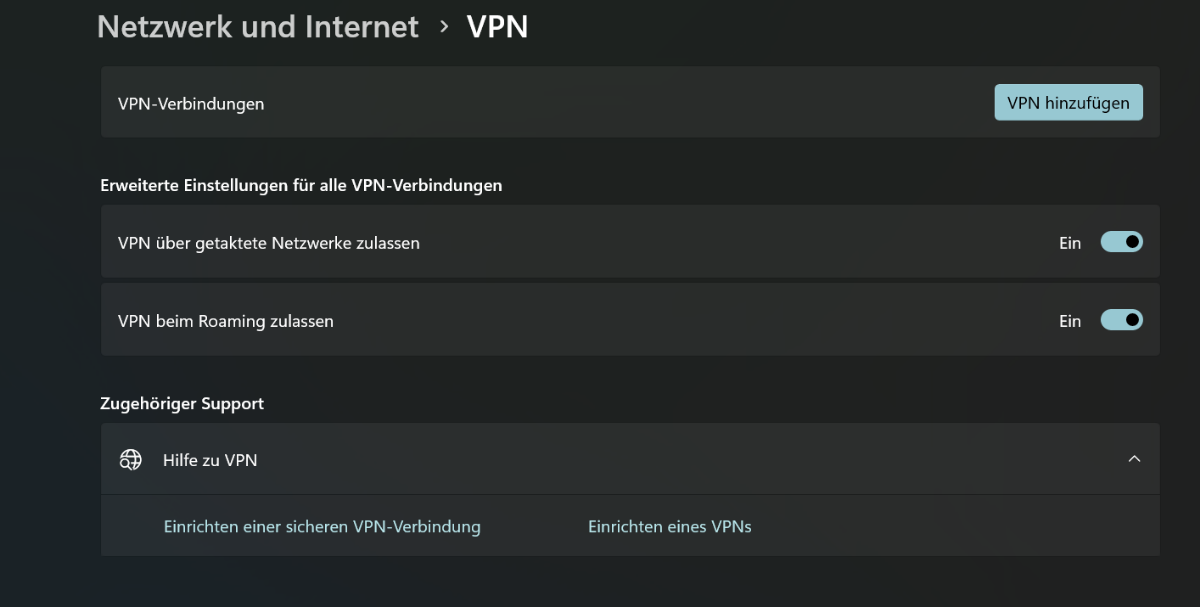This screenshot has width=1200, height=607.
Task: Click the VPN page title
Action: tap(497, 27)
